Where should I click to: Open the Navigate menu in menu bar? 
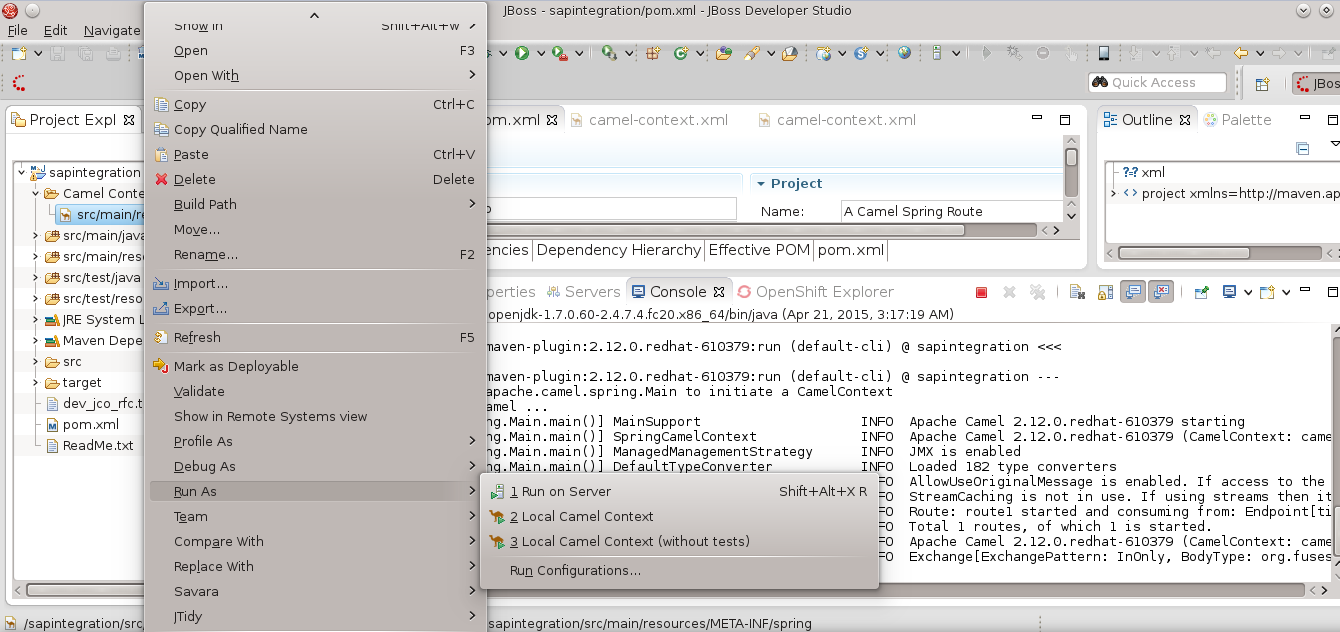coord(111,30)
